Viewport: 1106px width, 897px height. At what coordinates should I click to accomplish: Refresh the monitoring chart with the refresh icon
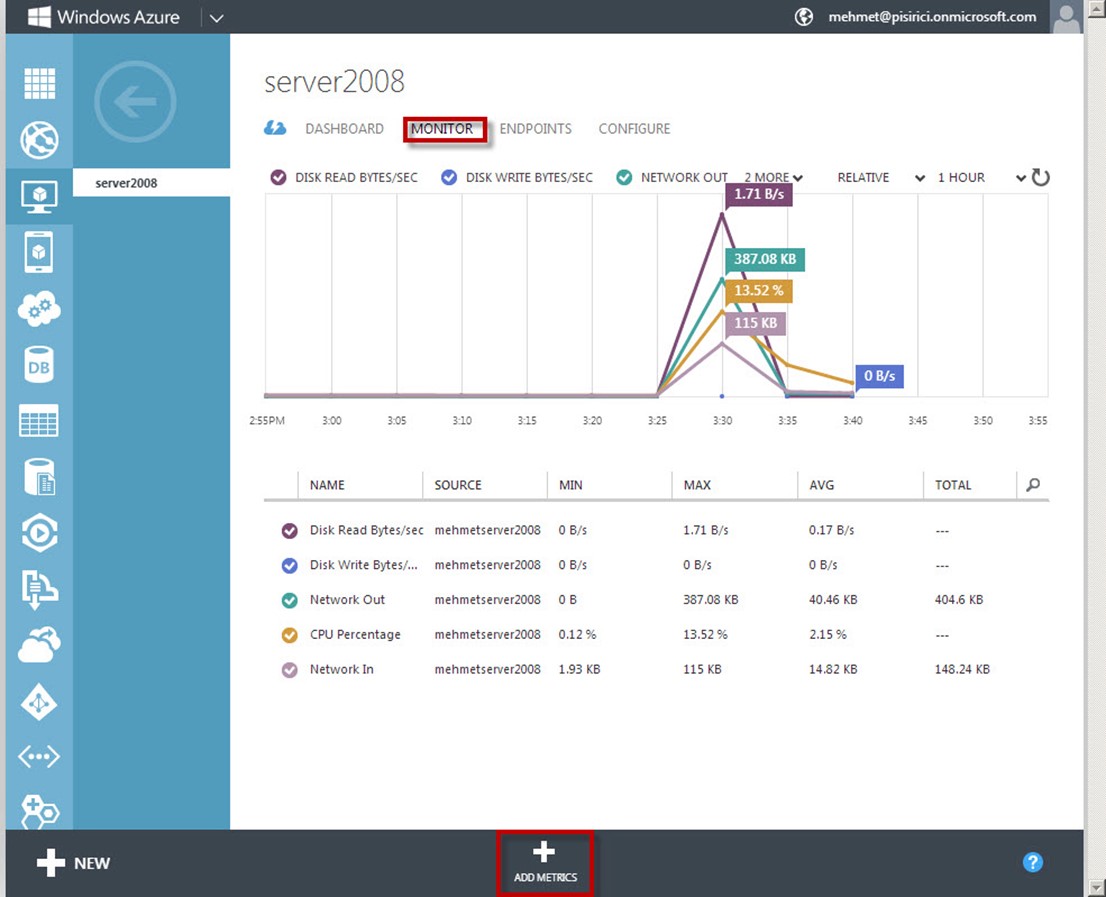click(1041, 178)
